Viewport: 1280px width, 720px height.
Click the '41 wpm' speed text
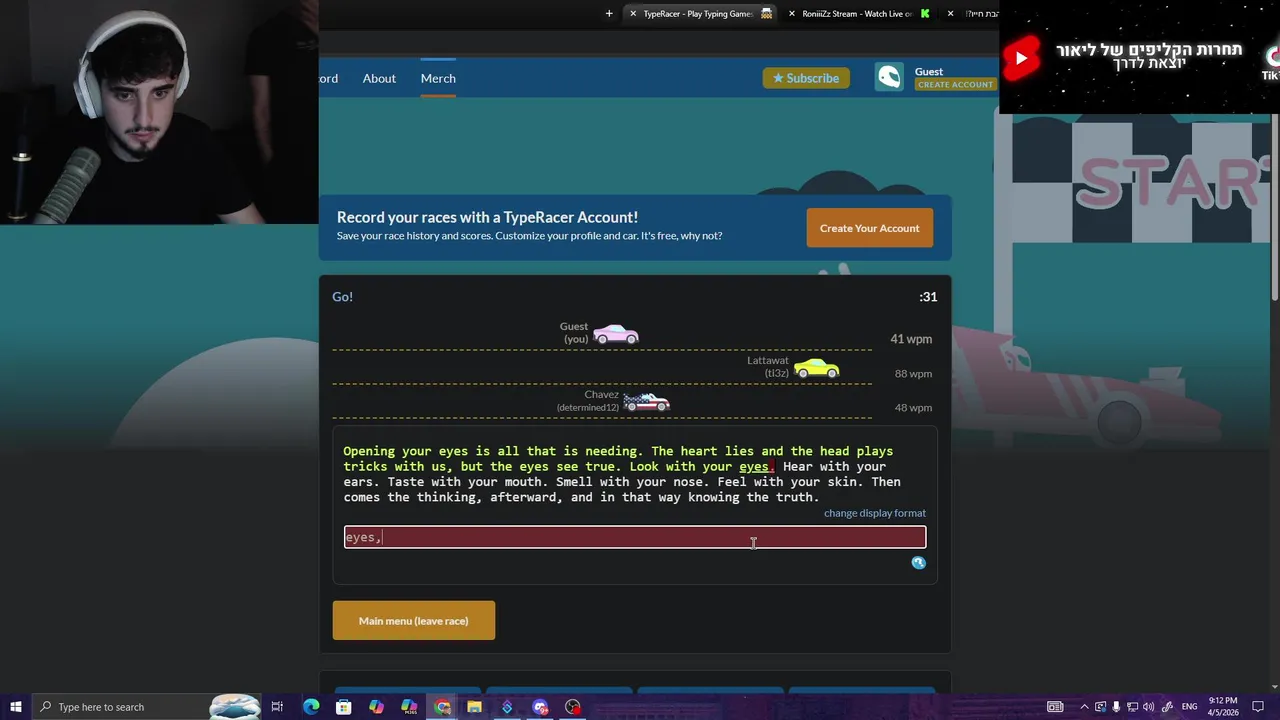[x=911, y=339]
